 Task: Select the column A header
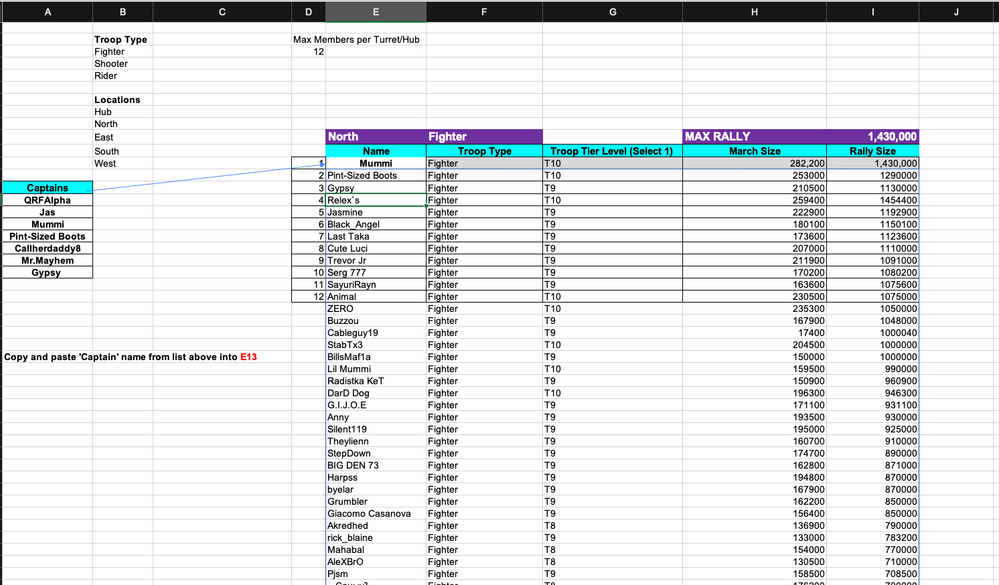(47, 12)
